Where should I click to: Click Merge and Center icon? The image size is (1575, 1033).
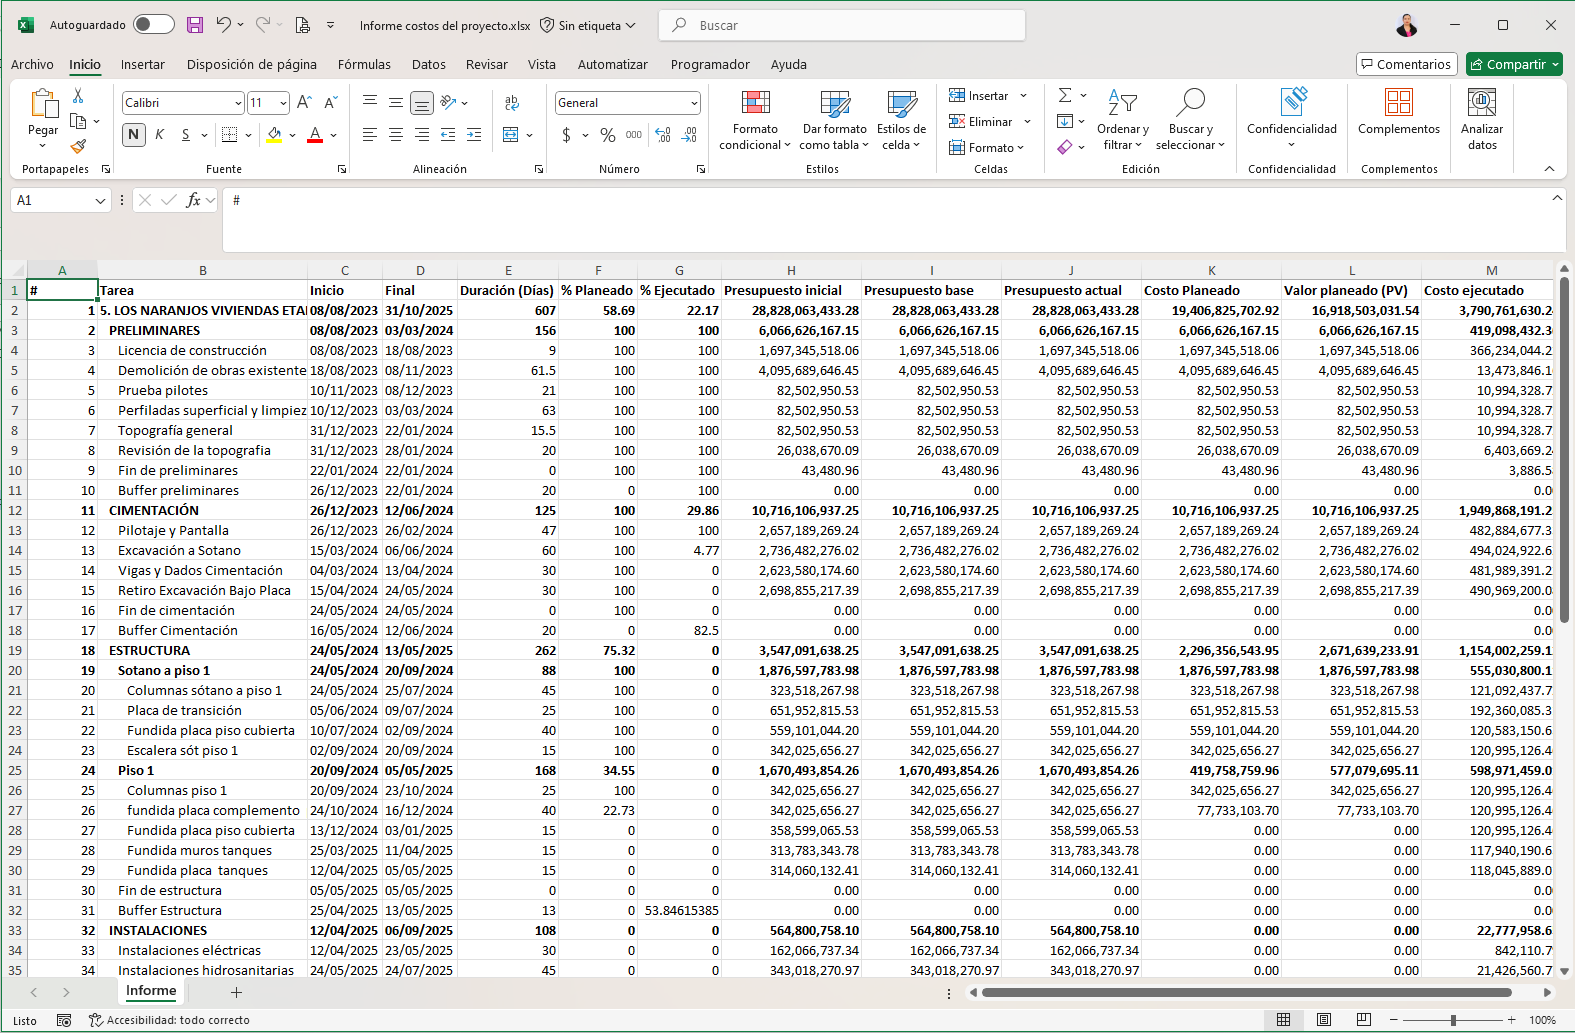point(511,134)
